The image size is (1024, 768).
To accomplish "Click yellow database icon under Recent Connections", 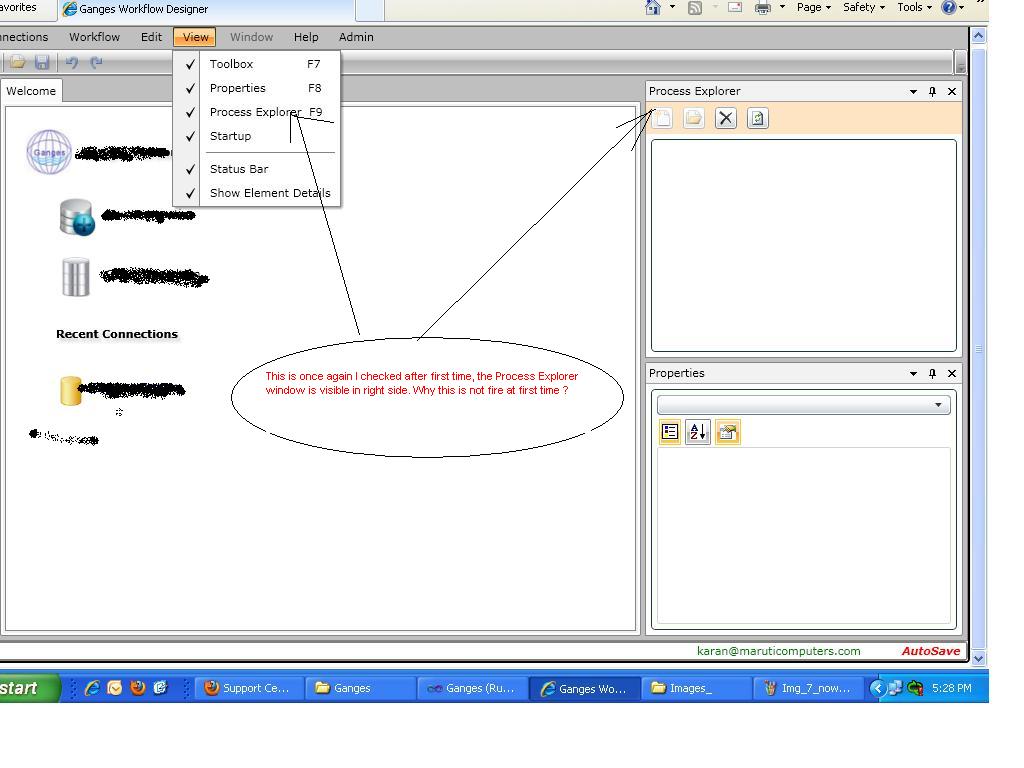I will (x=71, y=391).
